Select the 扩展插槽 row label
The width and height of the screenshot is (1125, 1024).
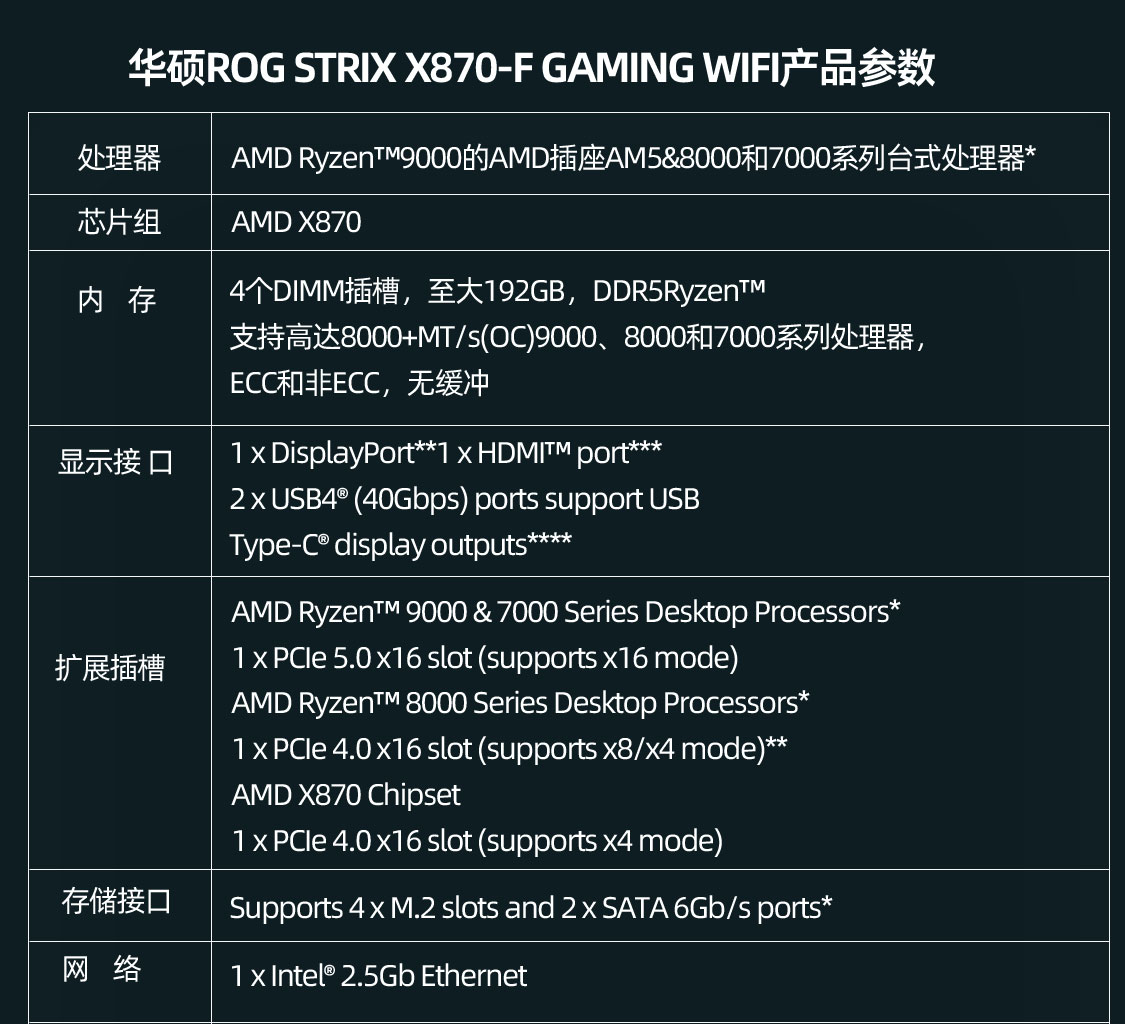(x=110, y=667)
